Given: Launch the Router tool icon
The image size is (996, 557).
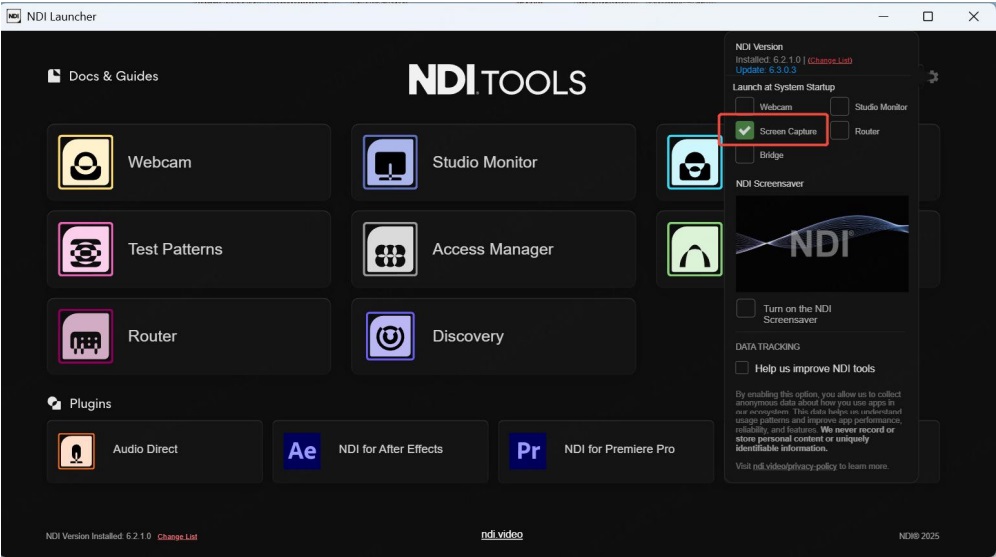Looking at the screenshot, I should point(86,336).
